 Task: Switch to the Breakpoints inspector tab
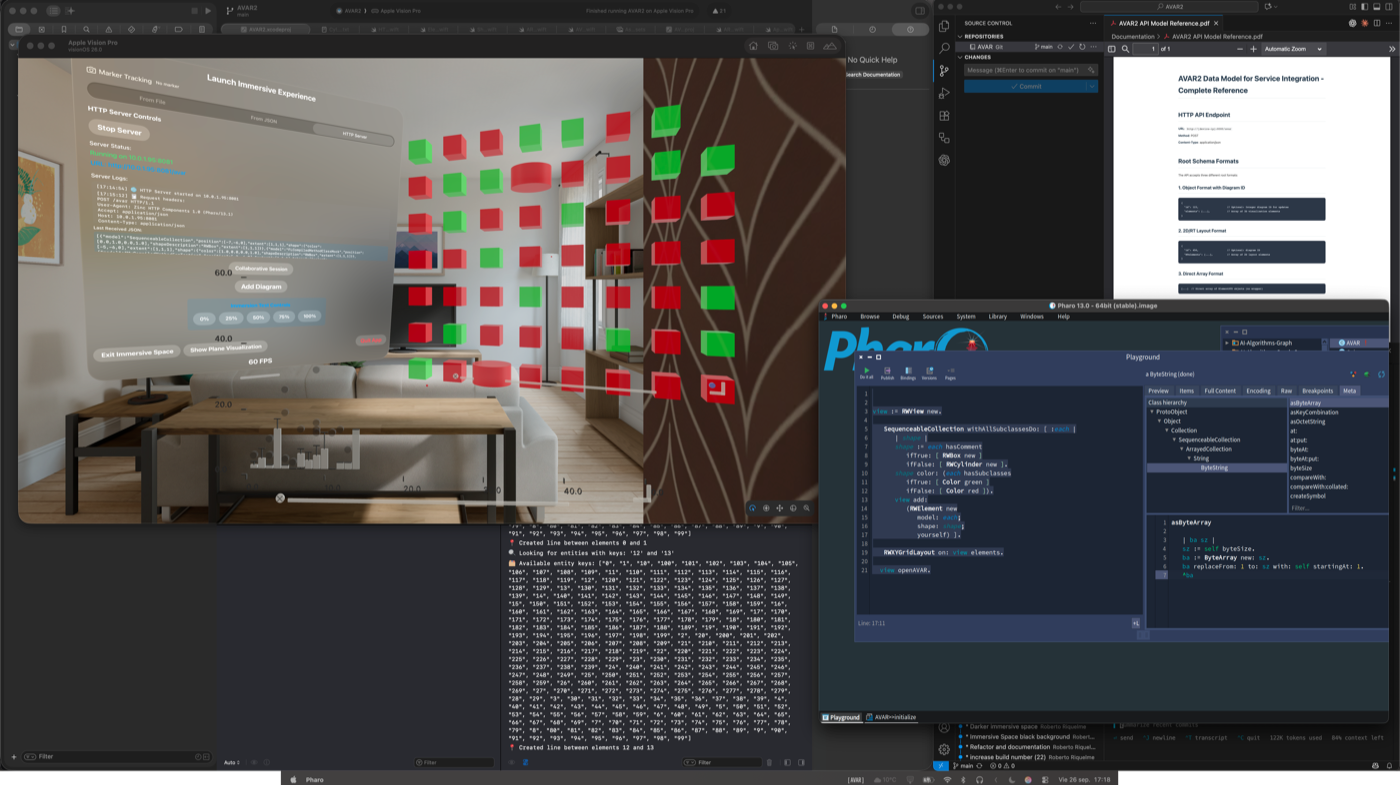[1317, 391]
